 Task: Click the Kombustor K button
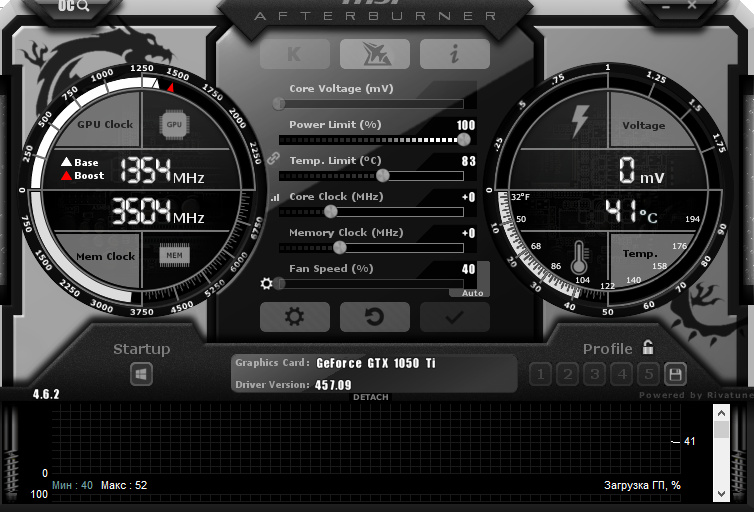295,54
